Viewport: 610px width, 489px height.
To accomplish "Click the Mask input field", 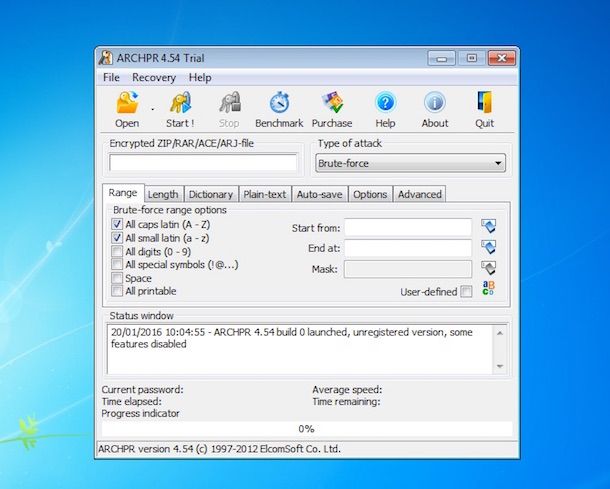I will 408,269.
